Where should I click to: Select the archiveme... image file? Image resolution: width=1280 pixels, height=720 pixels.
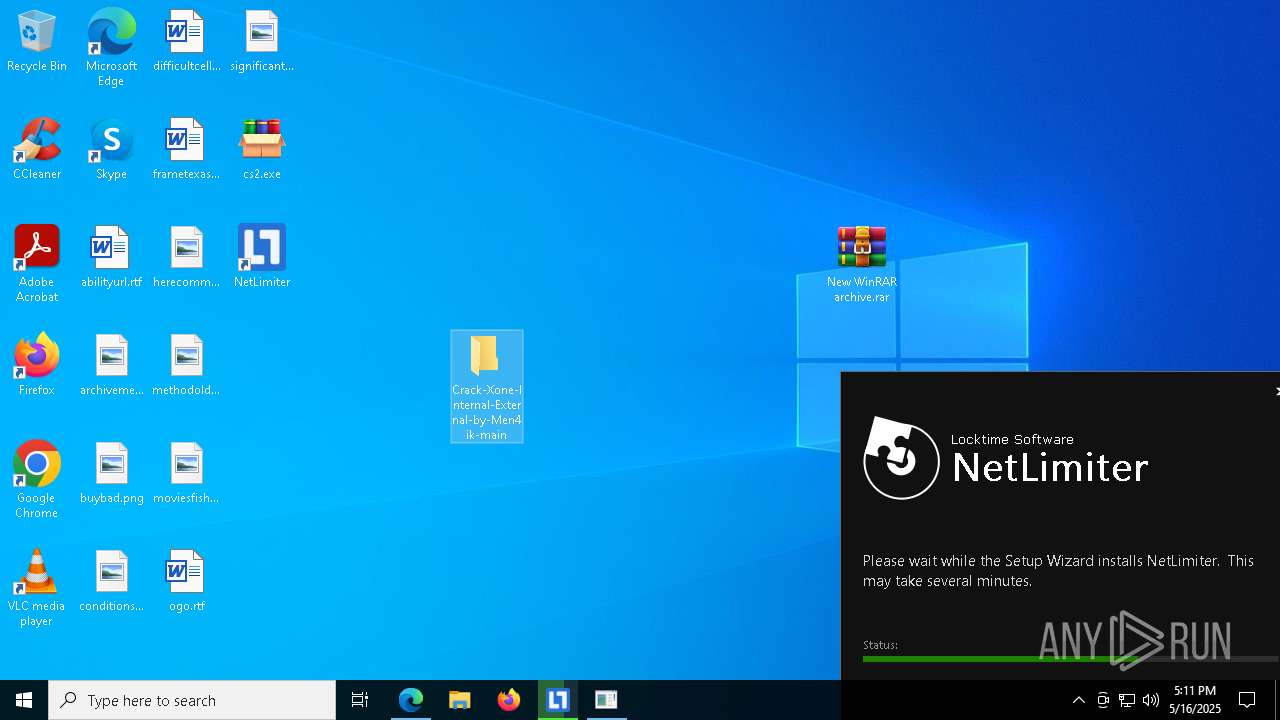[111, 366]
